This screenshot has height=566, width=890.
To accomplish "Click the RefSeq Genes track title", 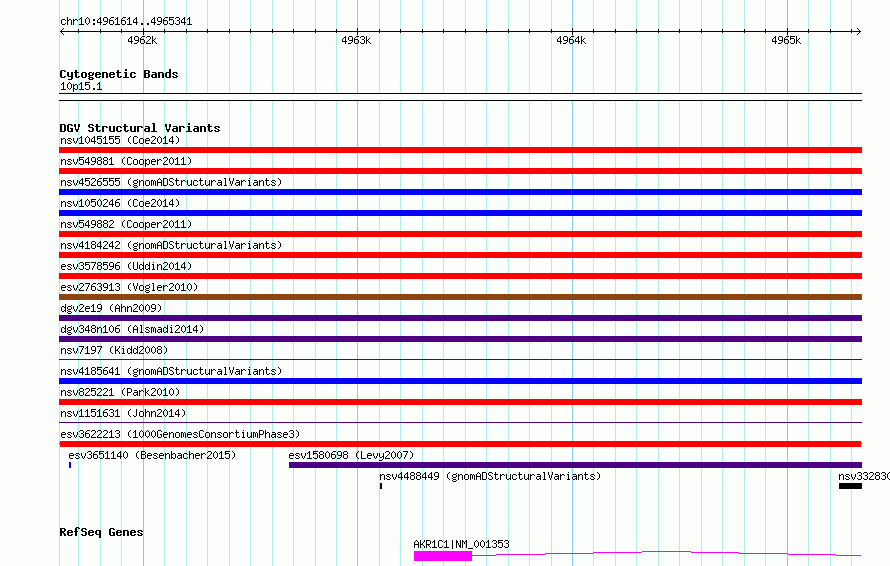I will pos(101,533).
